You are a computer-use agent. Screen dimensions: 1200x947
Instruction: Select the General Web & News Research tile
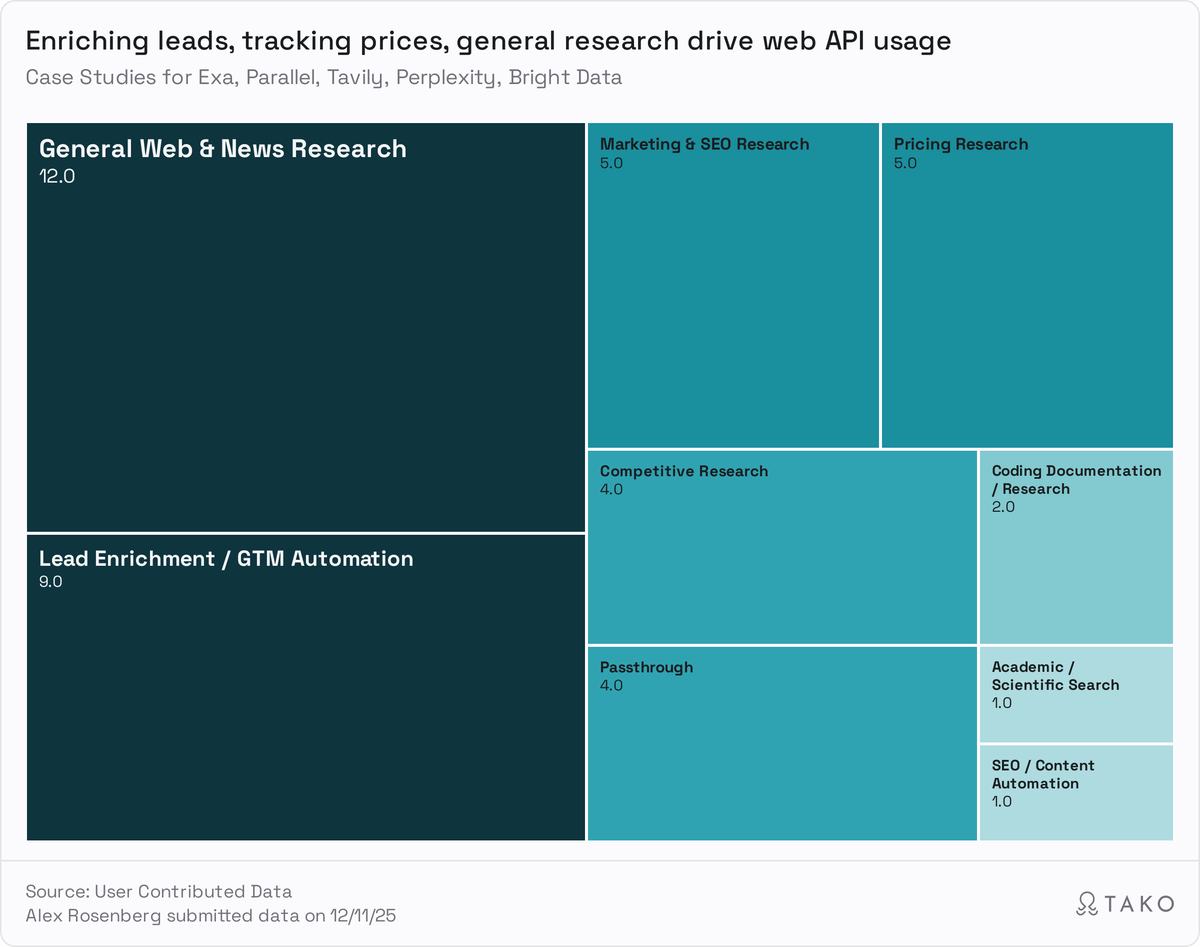click(x=306, y=327)
